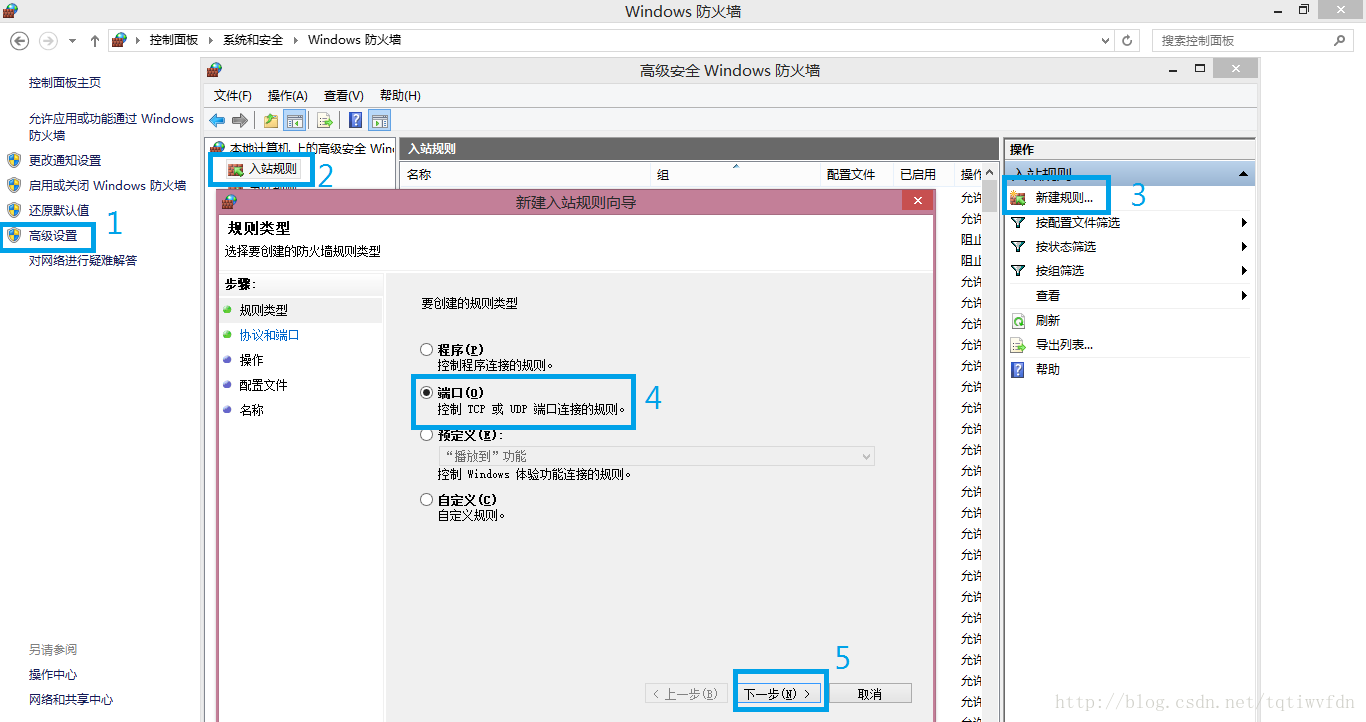Open the 帮助(H) menu
Image resolution: width=1366 pixels, height=722 pixels.
(x=400, y=96)
